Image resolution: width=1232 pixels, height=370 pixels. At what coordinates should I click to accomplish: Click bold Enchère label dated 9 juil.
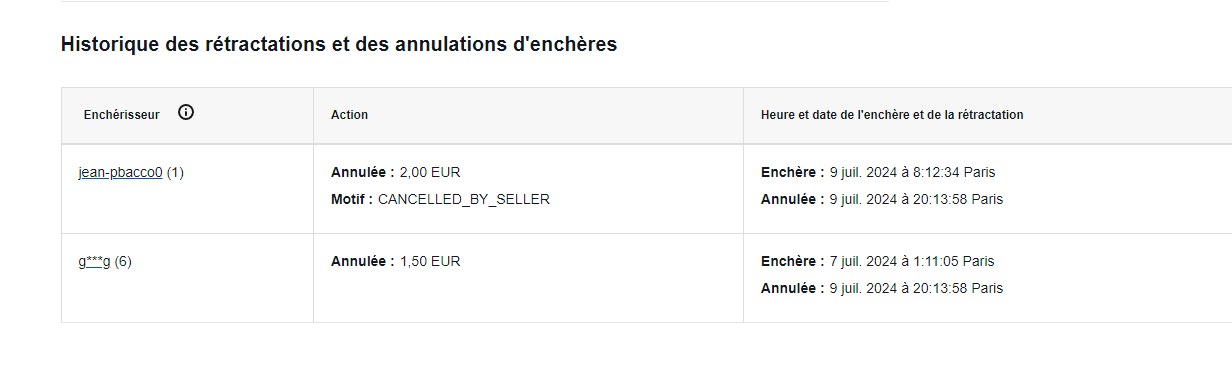[x=793, y=172]
